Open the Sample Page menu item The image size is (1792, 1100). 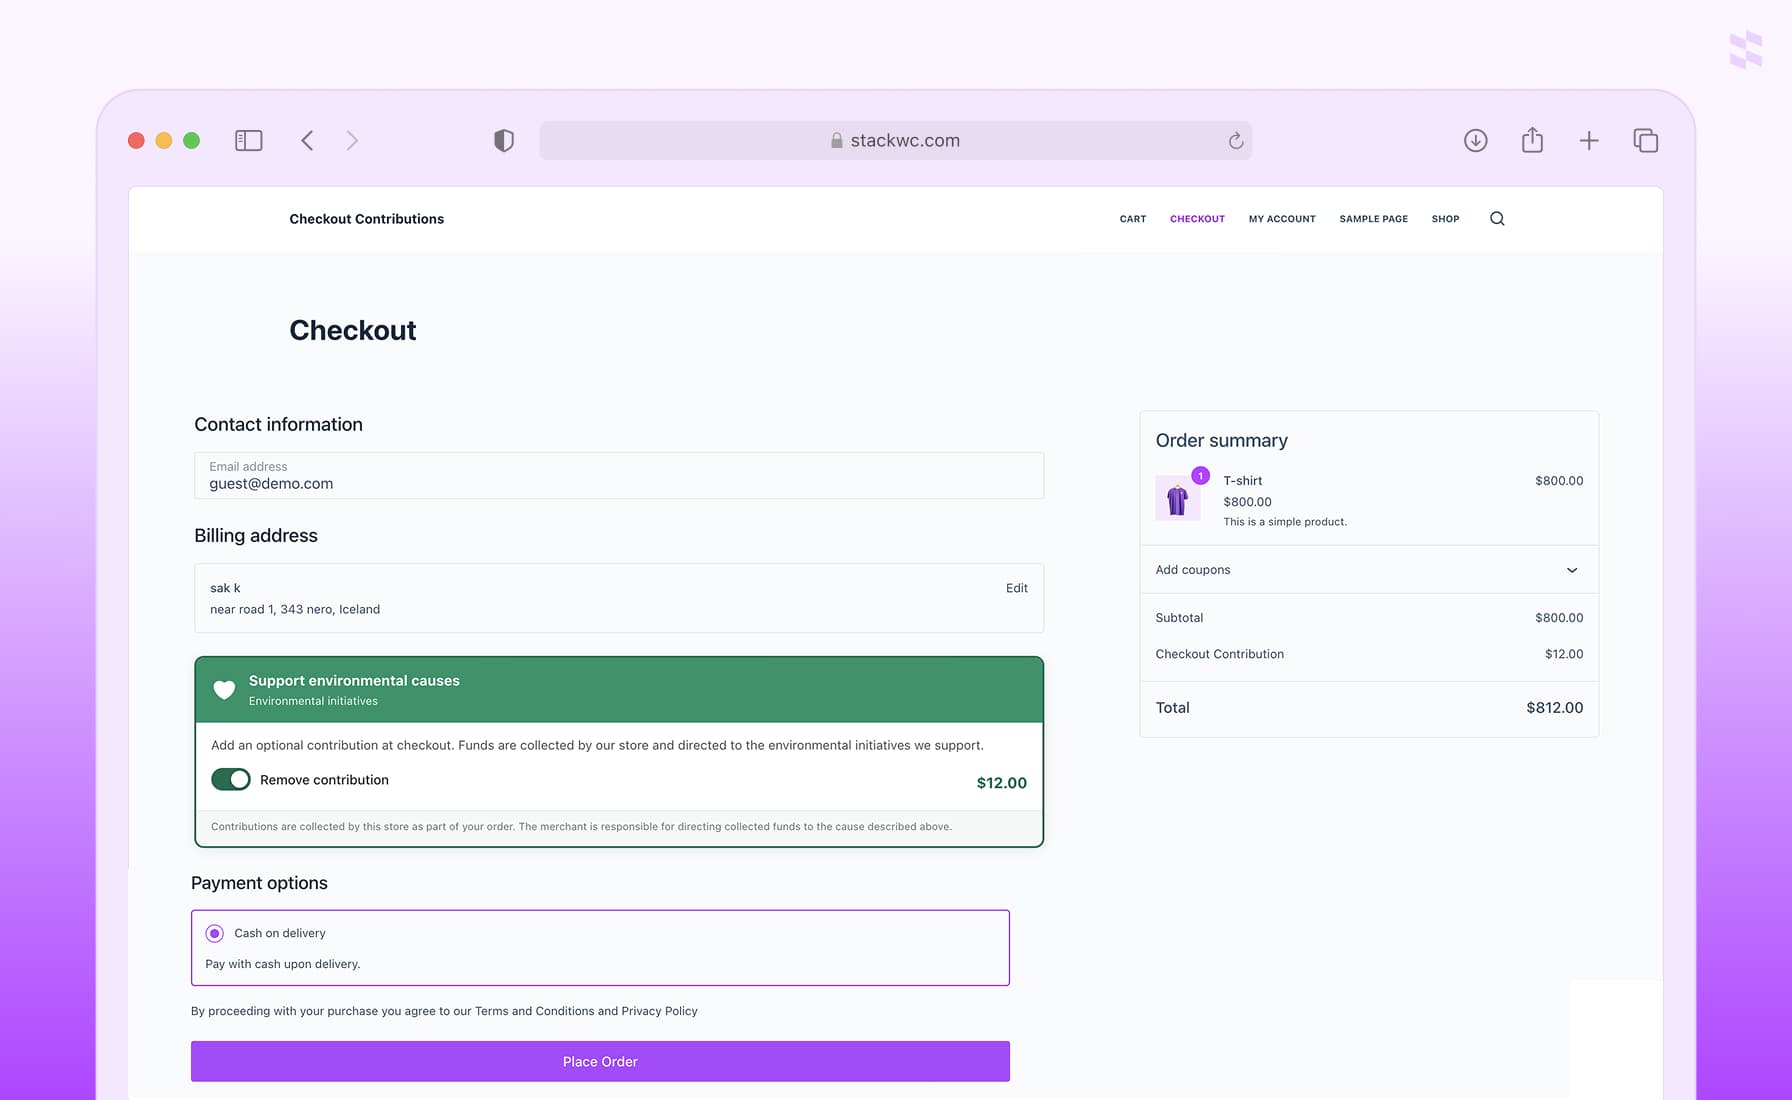pyautogui.click(x=1373, y=219)
